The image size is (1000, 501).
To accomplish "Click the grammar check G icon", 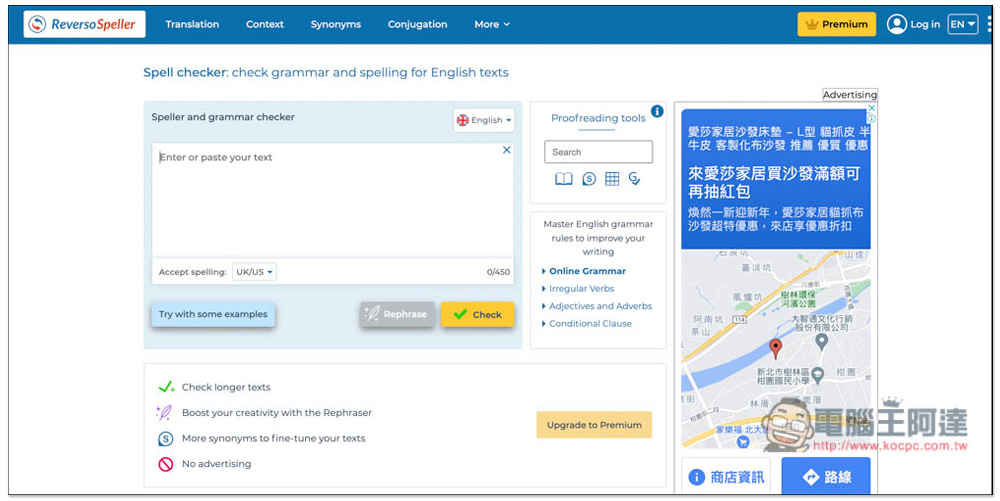I will [x=634, y=179].
